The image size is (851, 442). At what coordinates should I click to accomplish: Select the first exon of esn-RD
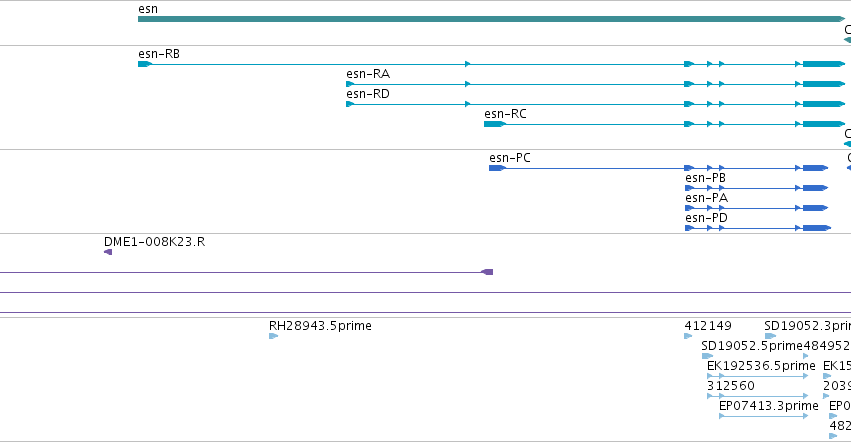click(350, 104)
